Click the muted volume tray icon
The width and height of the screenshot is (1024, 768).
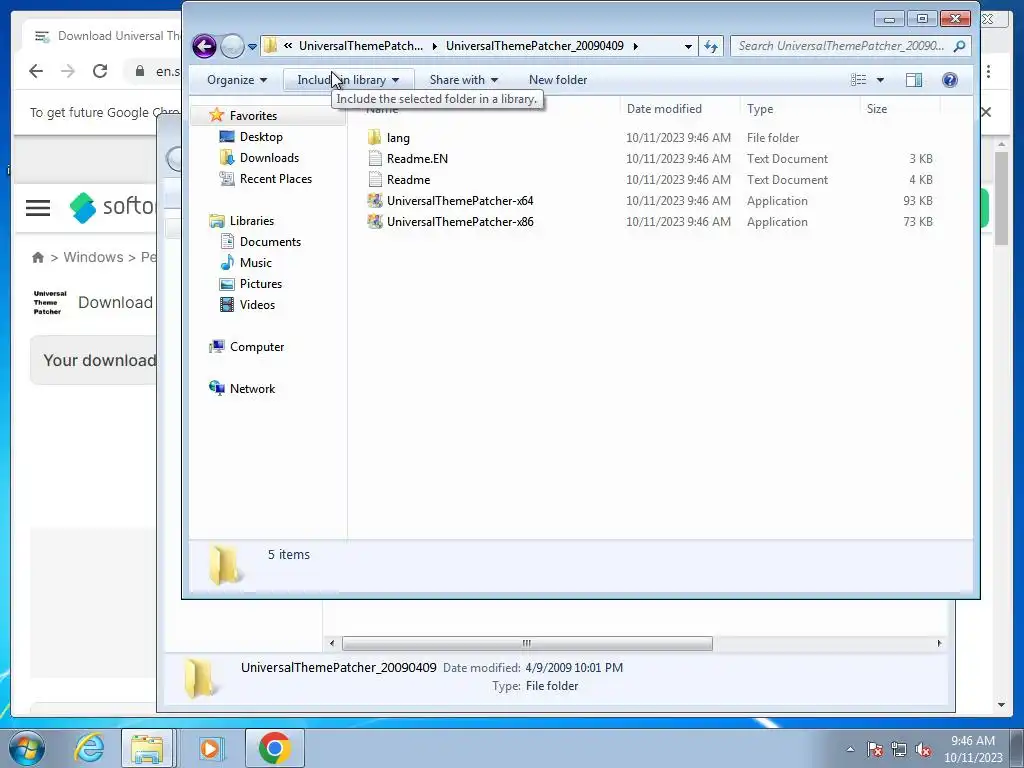click(923, 749)
